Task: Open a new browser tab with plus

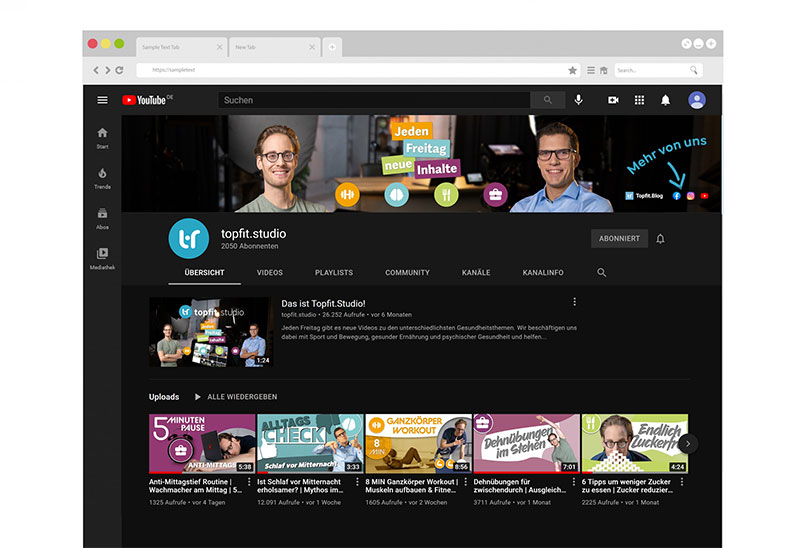Action: [x=332, y=47]
